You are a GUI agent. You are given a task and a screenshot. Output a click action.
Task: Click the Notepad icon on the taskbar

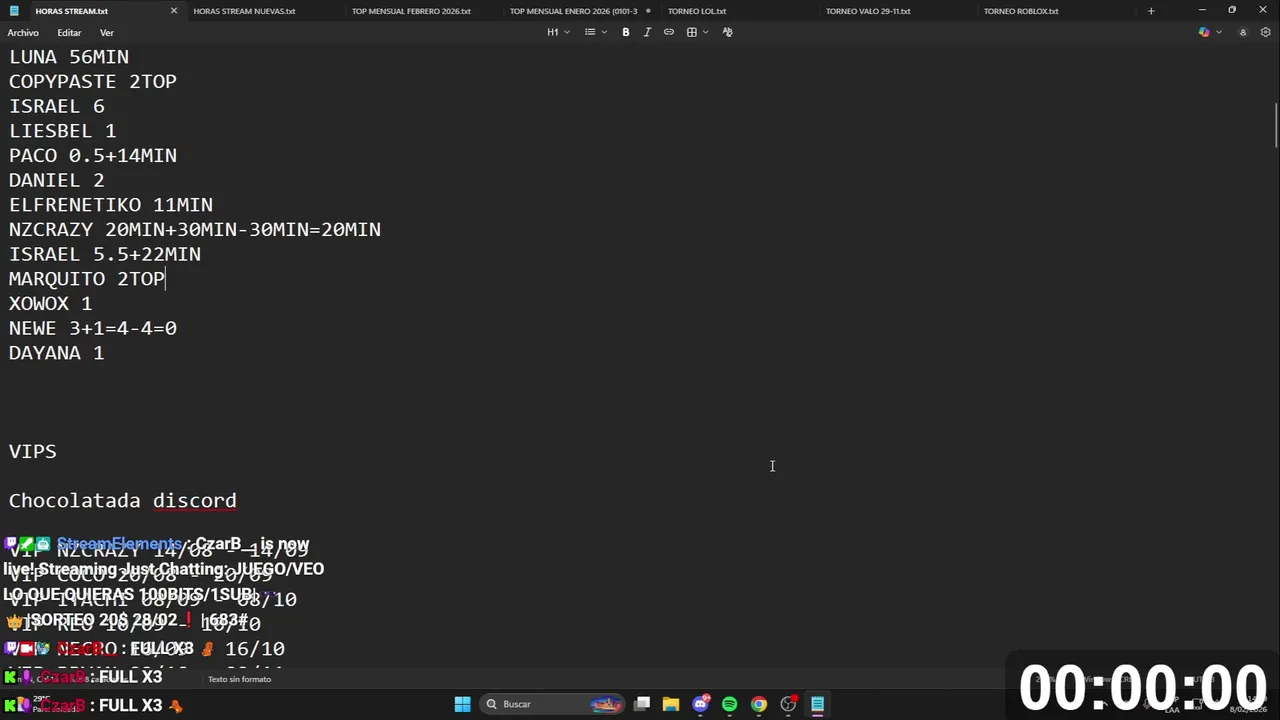coord(817,704)
